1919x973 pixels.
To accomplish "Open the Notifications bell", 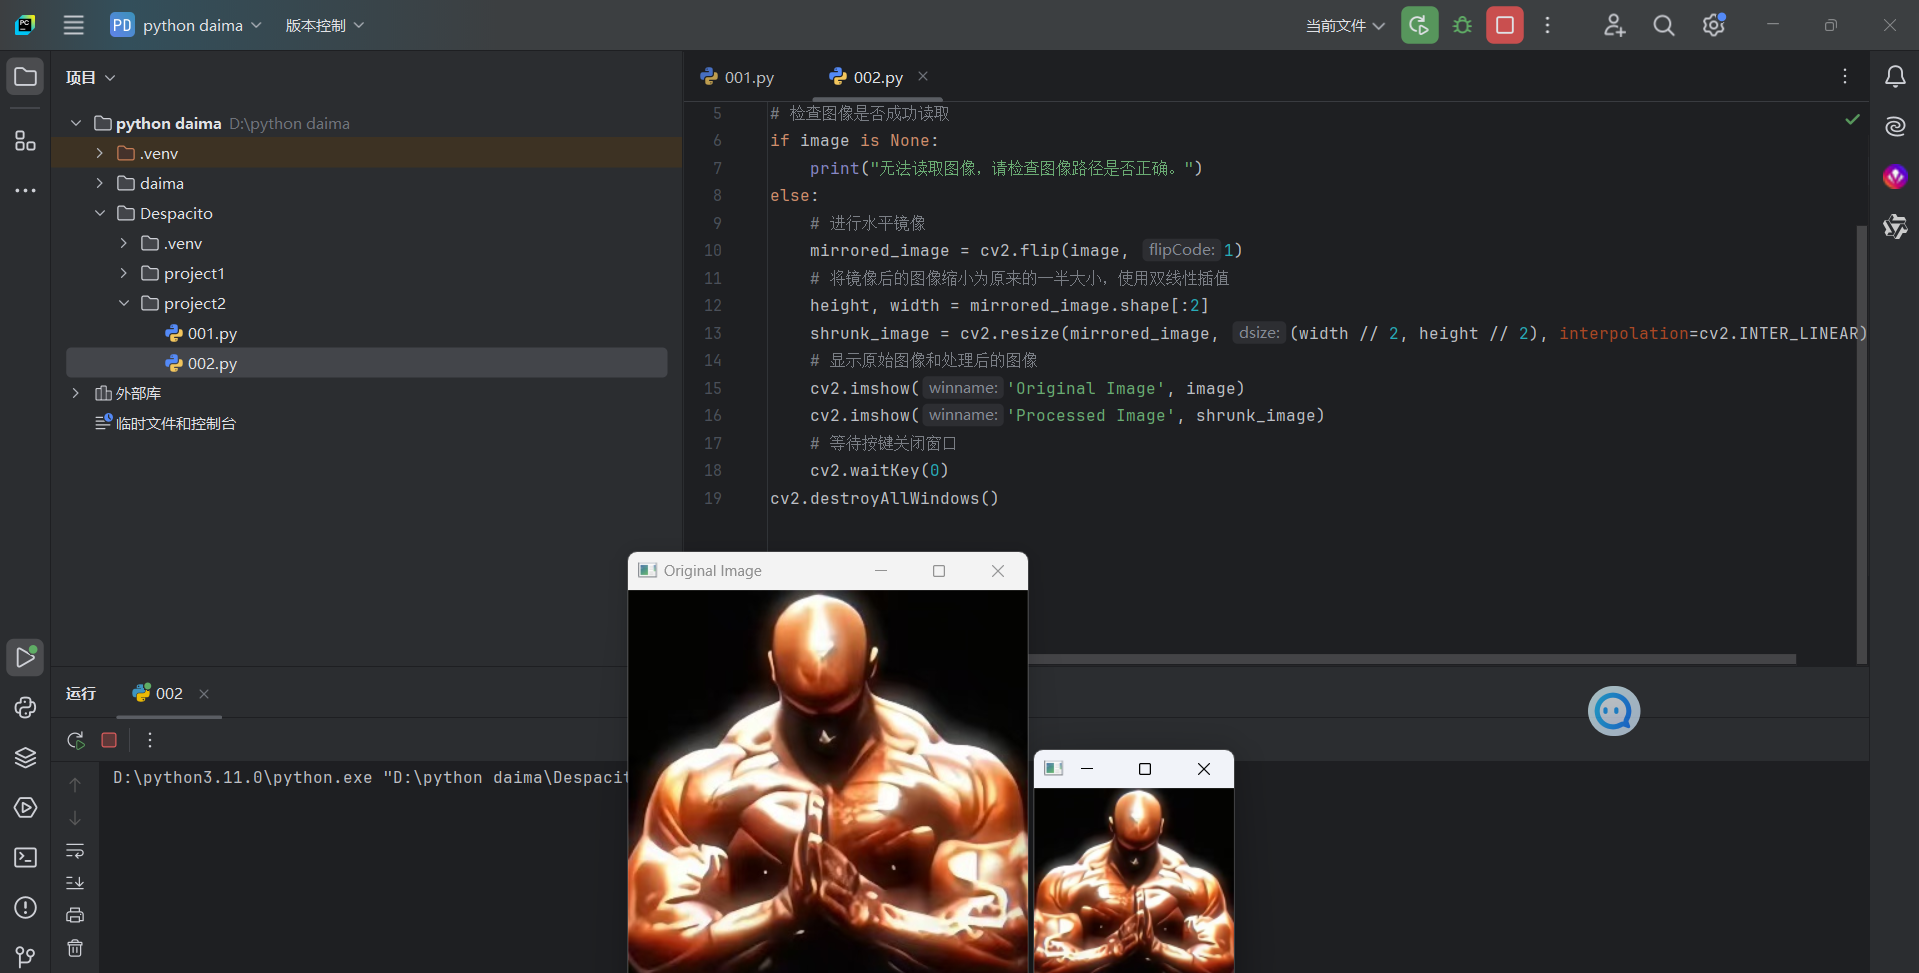I will pos(1895,77).
